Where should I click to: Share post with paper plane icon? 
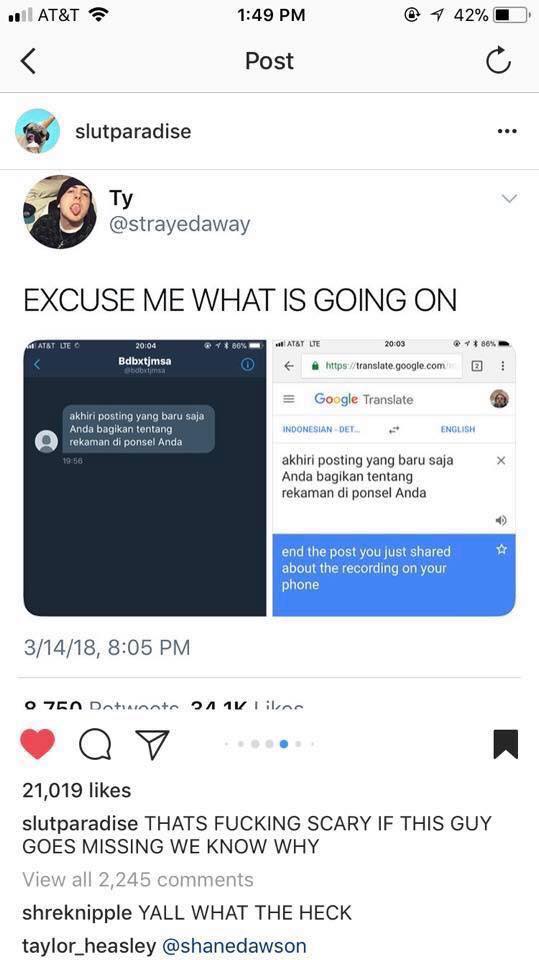coord(151,744)
